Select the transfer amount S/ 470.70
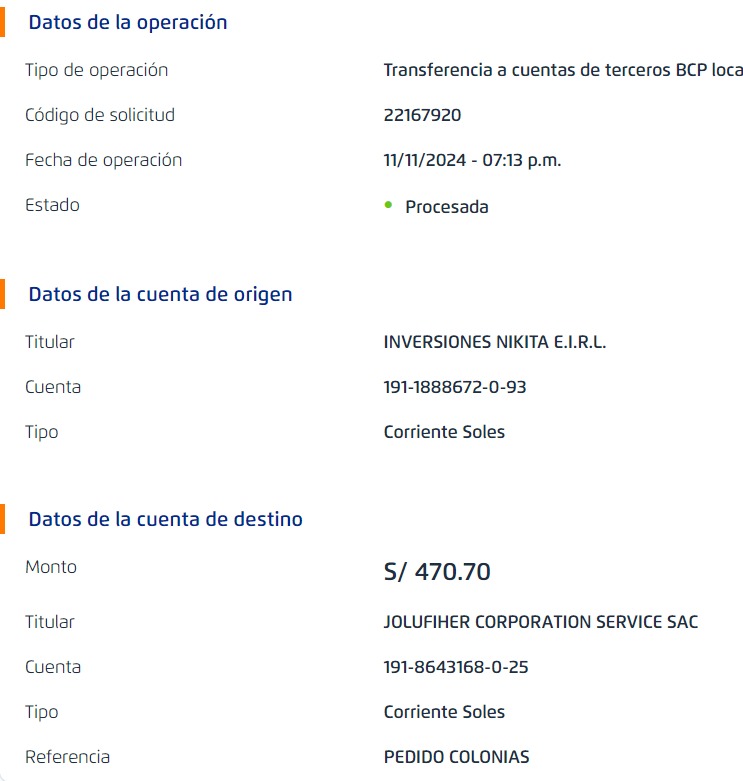 (x=437, y=572)
